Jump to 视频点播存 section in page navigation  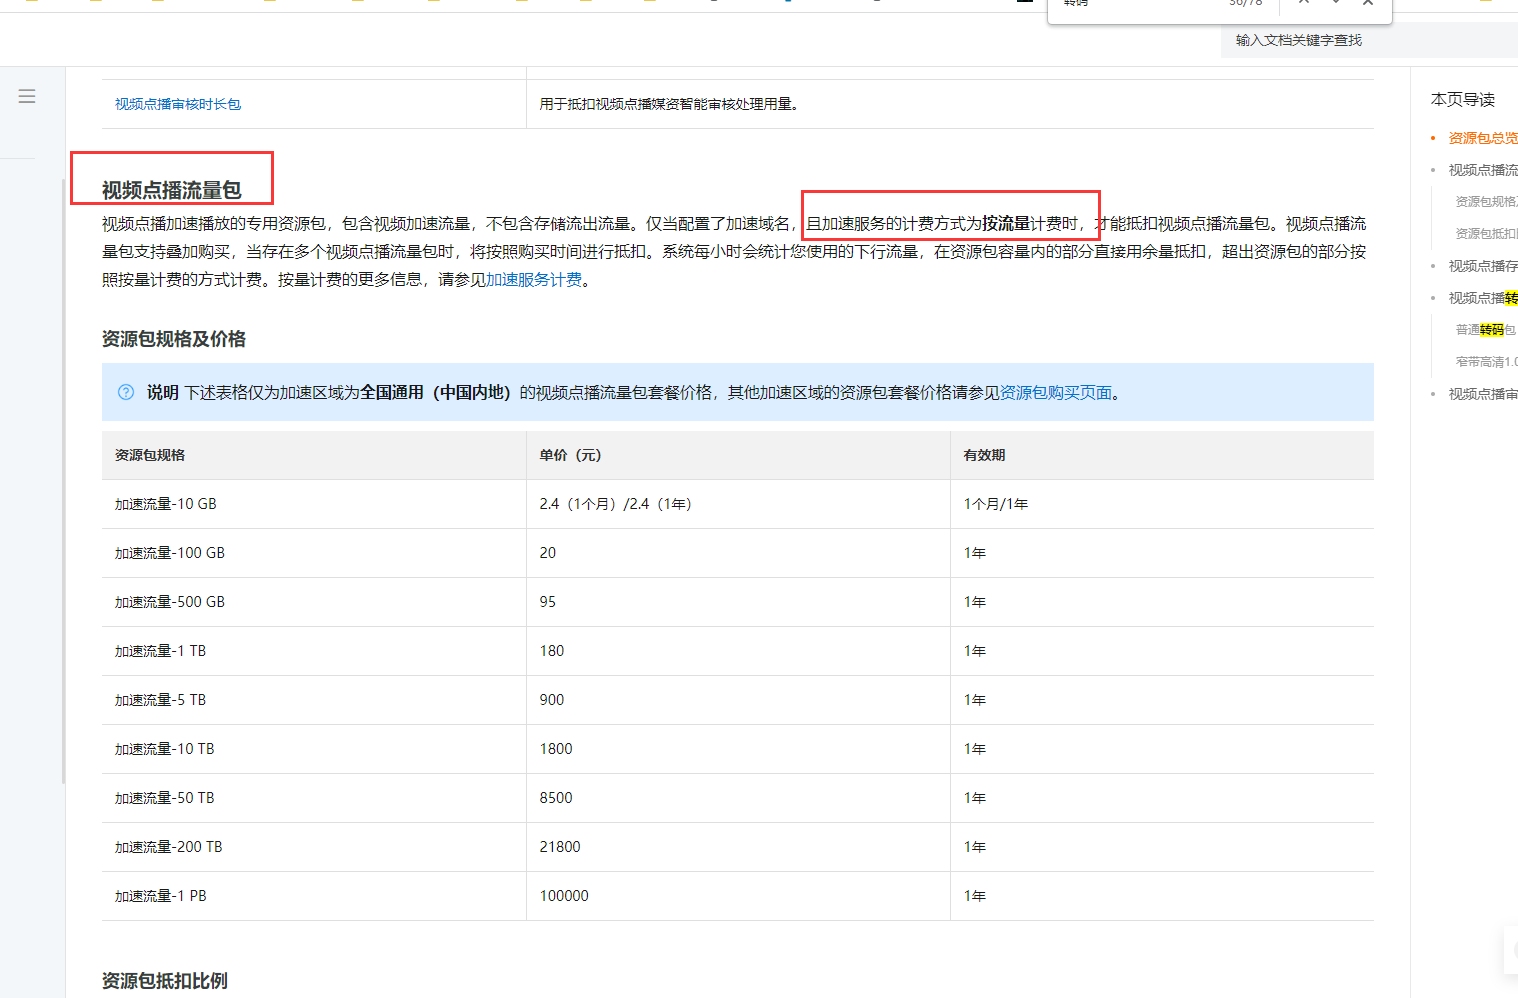coord(1483,266)
